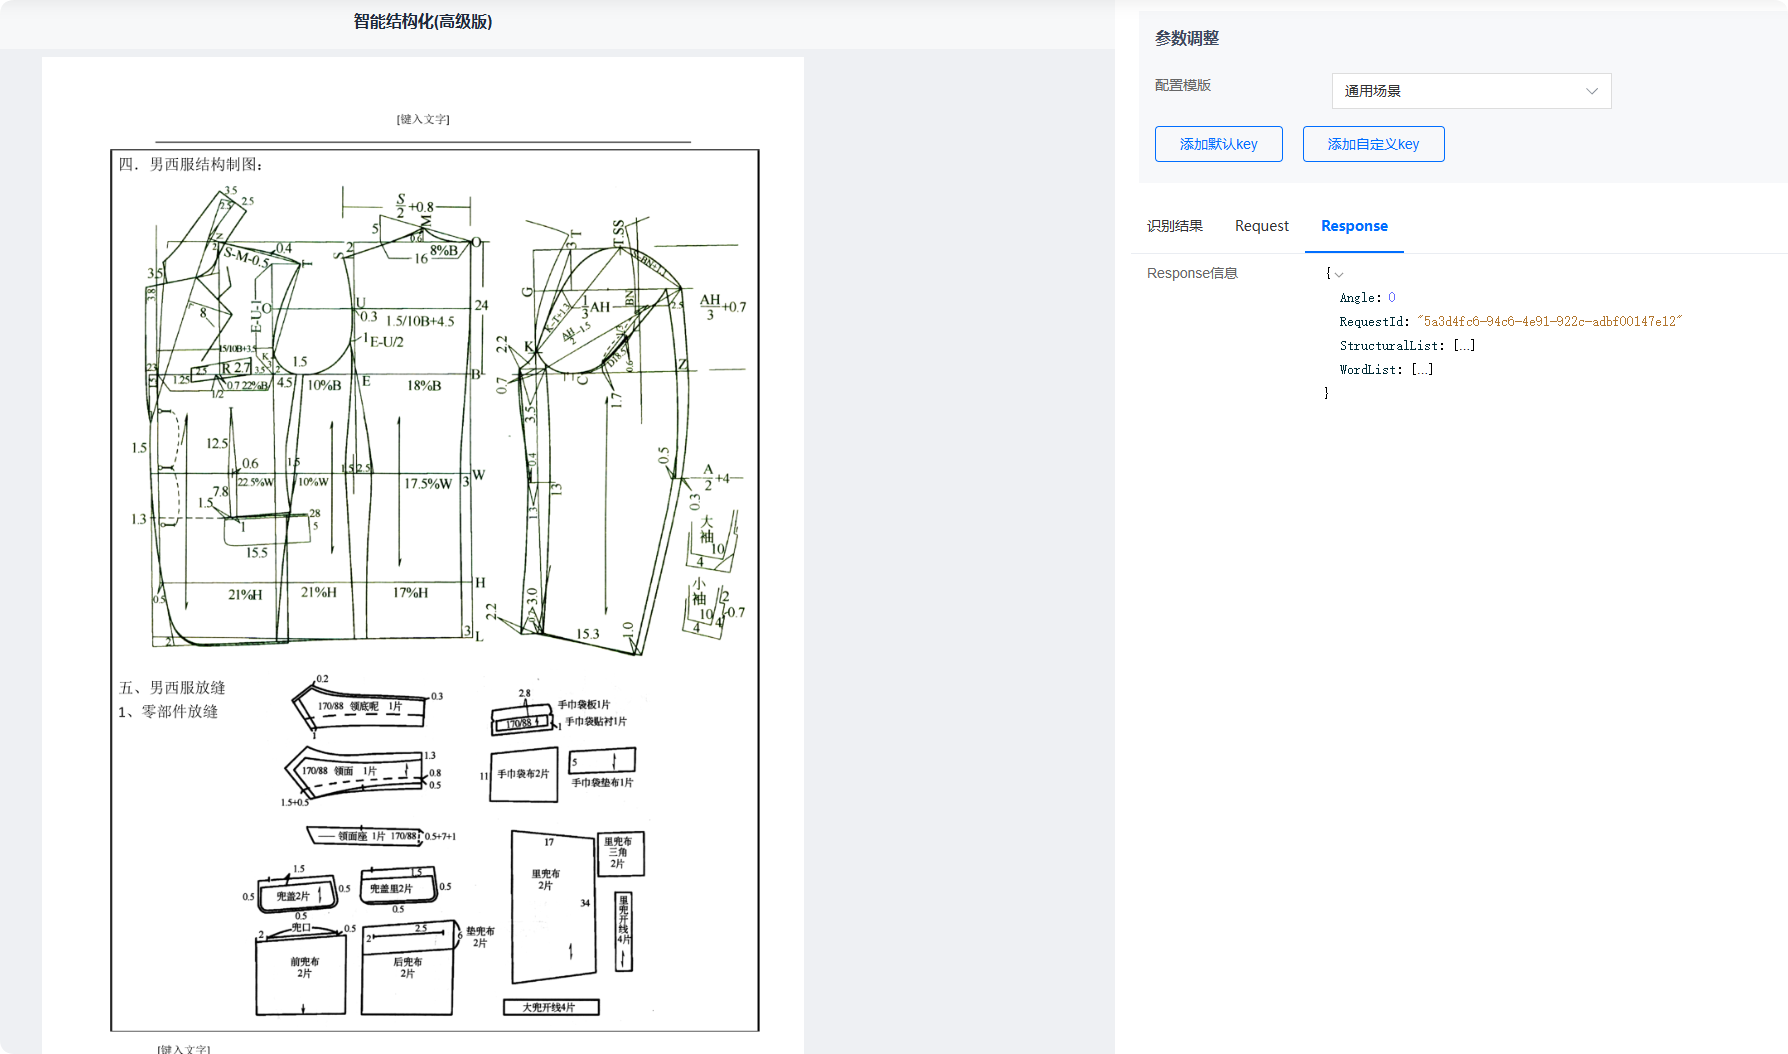1788x1054 pixels.
Task: Click the 大兜开线4片 label in the diagram
Action: click(x=549, y=1007)
